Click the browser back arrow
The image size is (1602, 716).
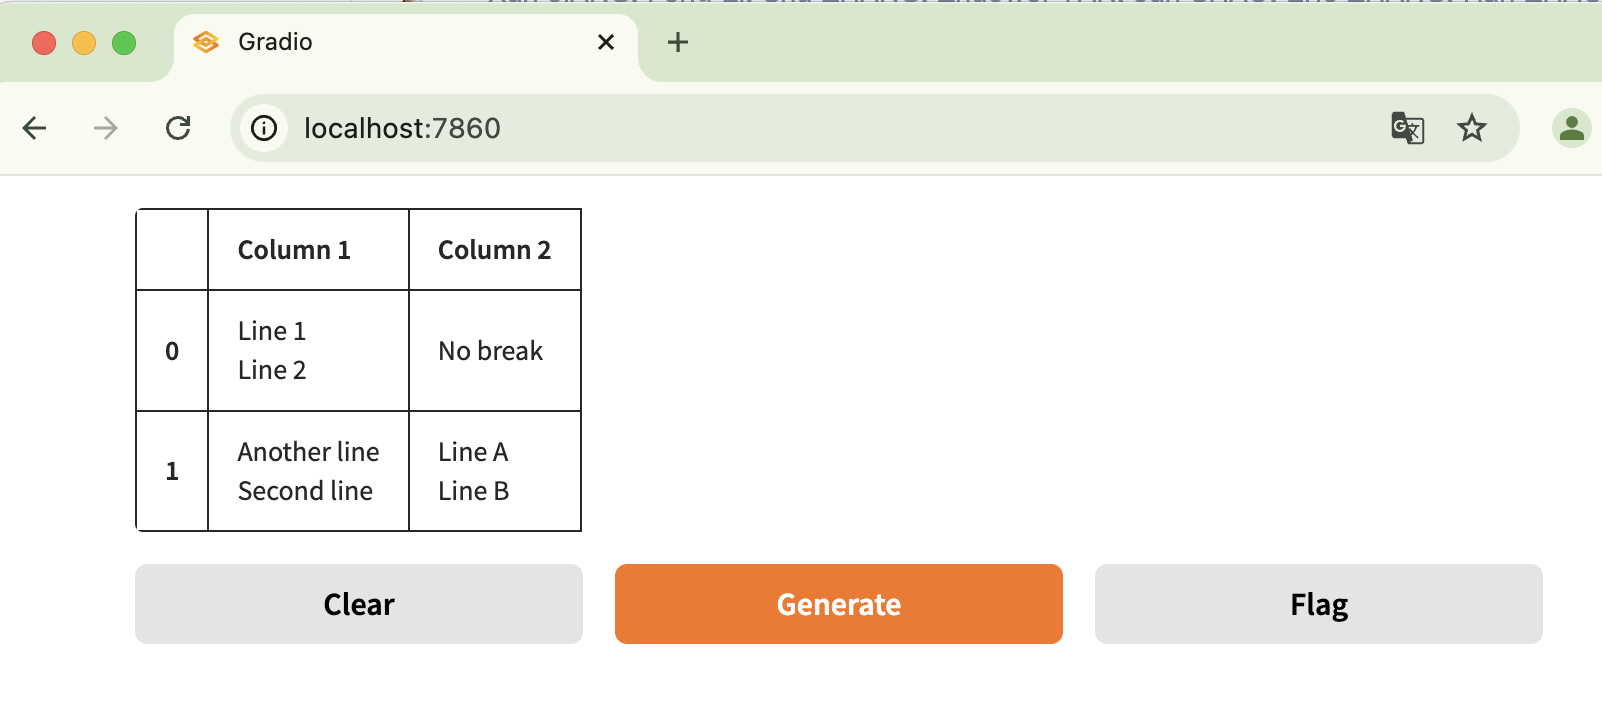[x=35, y=128]
